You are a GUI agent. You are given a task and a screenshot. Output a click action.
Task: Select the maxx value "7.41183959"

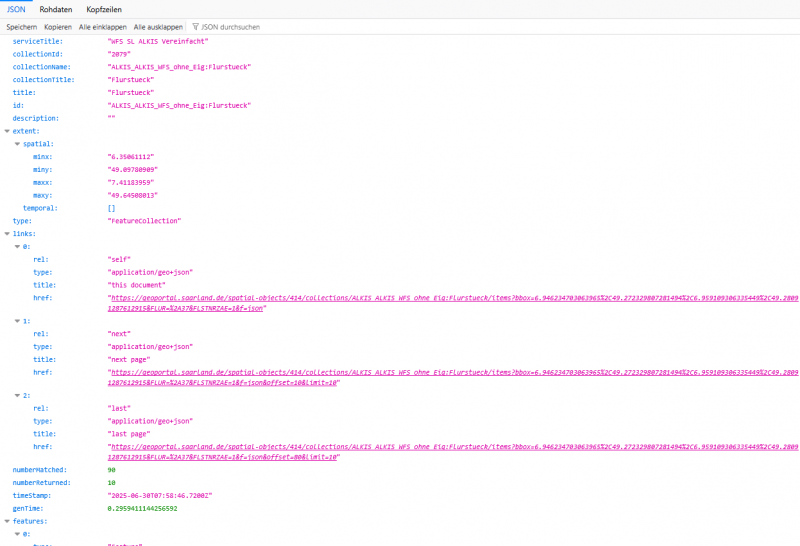click(131, 182)
